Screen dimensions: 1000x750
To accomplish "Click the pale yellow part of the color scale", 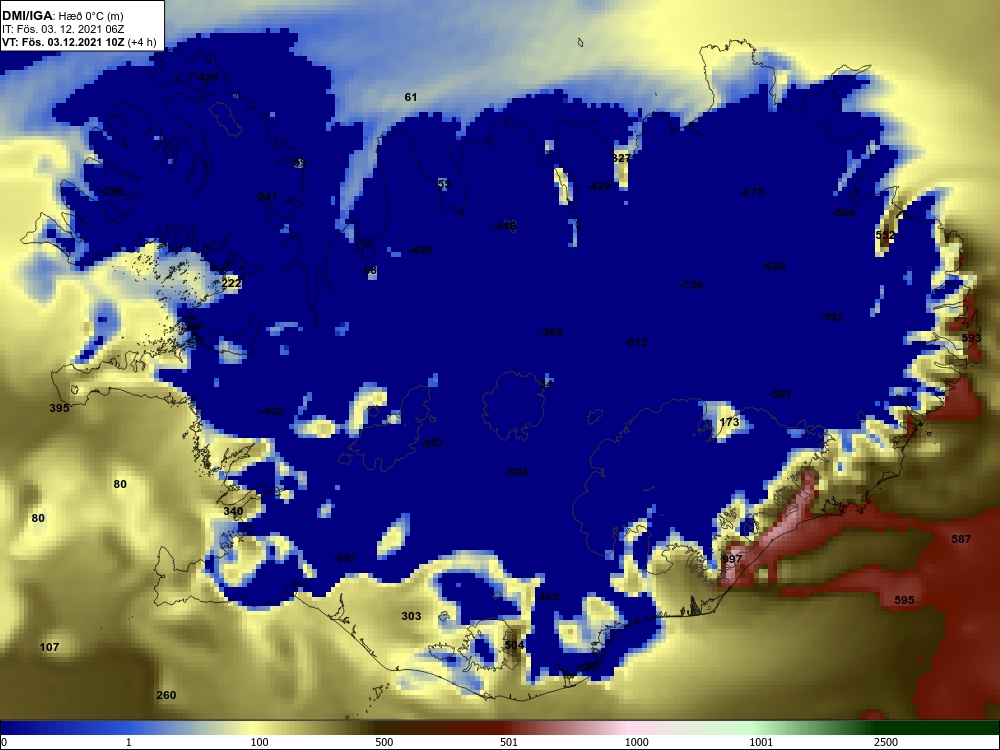I will pos(255,728).
